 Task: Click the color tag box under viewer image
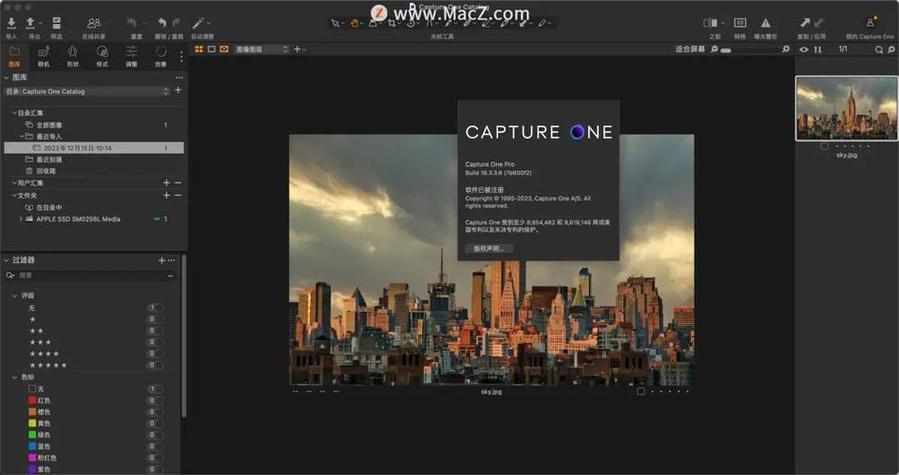point(640,391)
